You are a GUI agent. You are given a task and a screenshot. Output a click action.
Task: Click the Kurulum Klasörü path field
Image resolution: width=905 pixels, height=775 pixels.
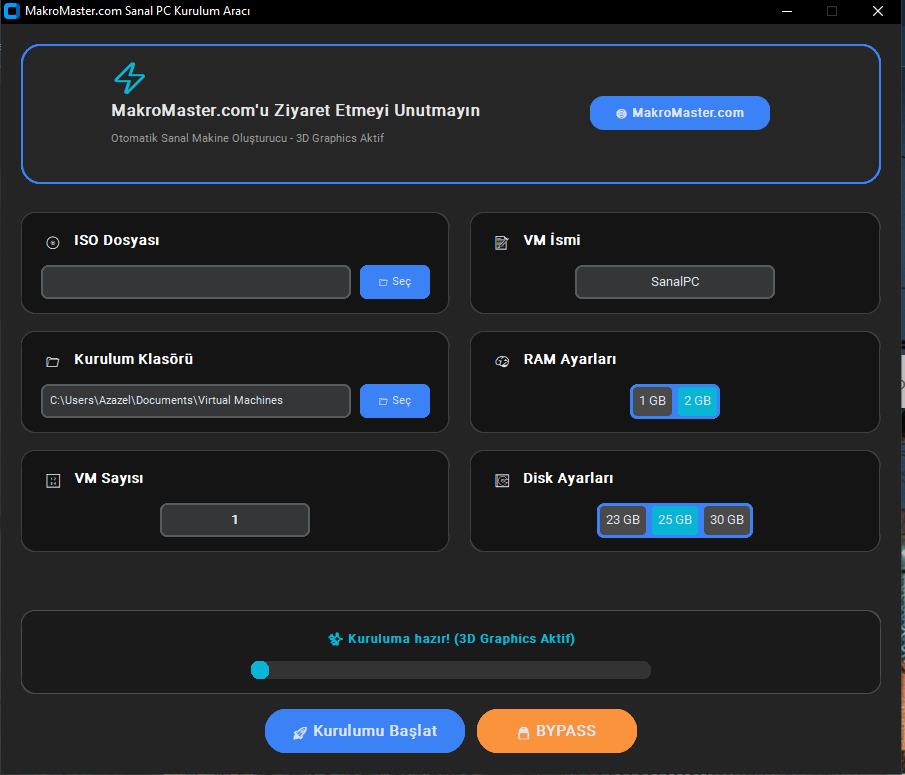click(x=196, y=400)
